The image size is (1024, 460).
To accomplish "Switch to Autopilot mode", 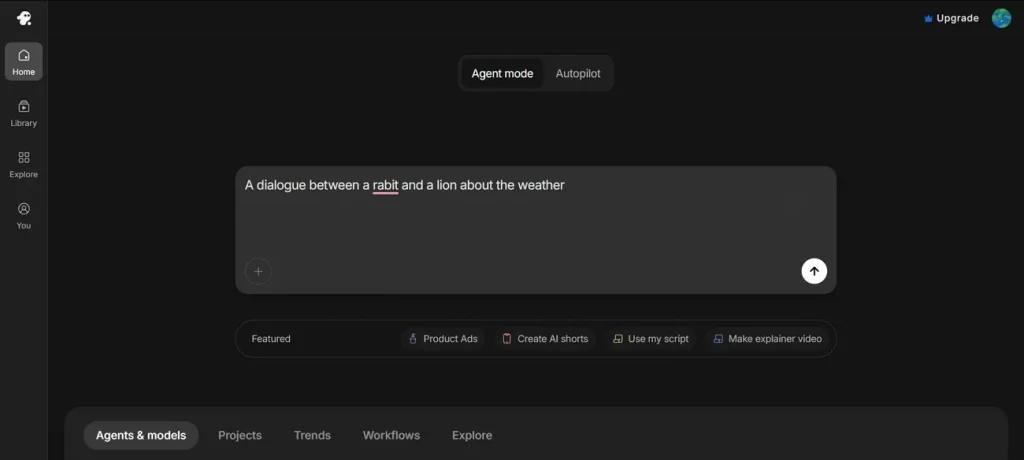I will tap(578, 73).
